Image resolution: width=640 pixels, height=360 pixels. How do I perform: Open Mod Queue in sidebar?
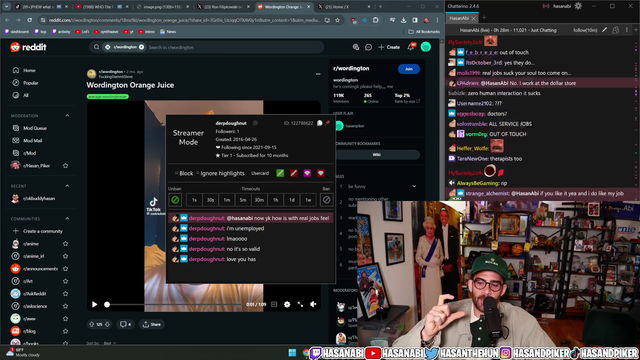pyautogui.click(x=35, y=128)
